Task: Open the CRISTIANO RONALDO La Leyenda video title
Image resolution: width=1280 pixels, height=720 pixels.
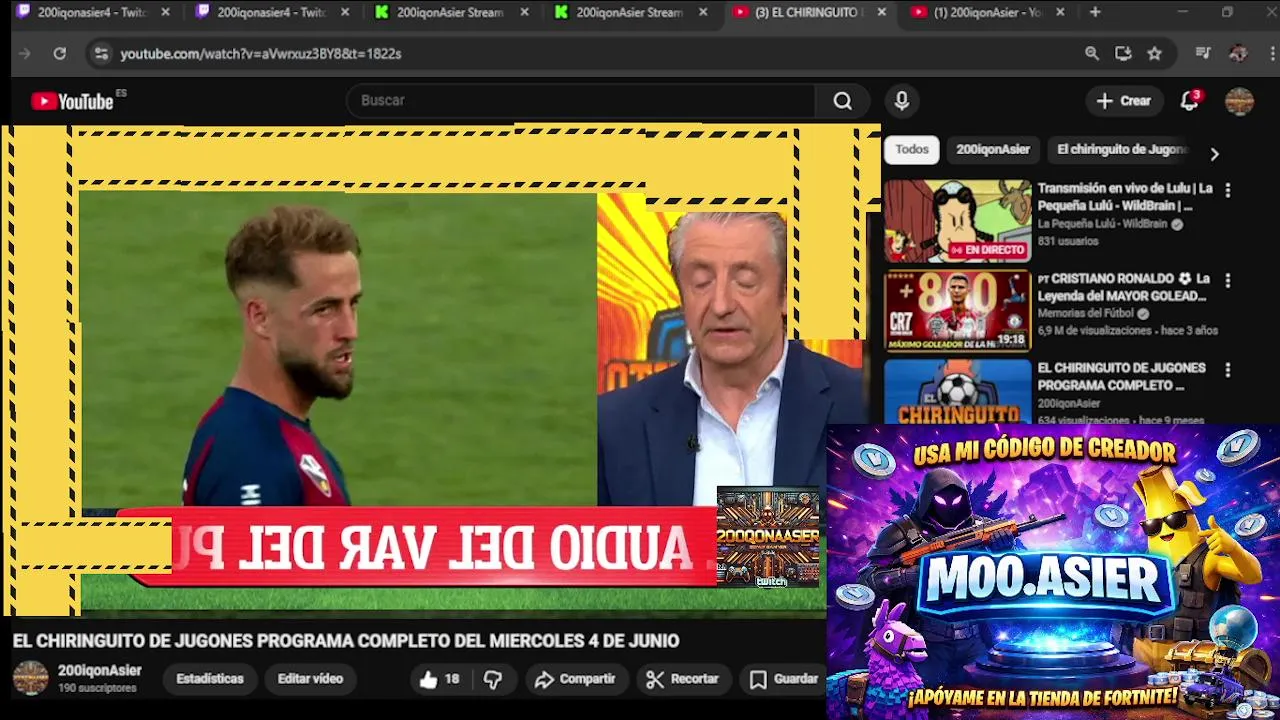Action: coord(1124,287)
